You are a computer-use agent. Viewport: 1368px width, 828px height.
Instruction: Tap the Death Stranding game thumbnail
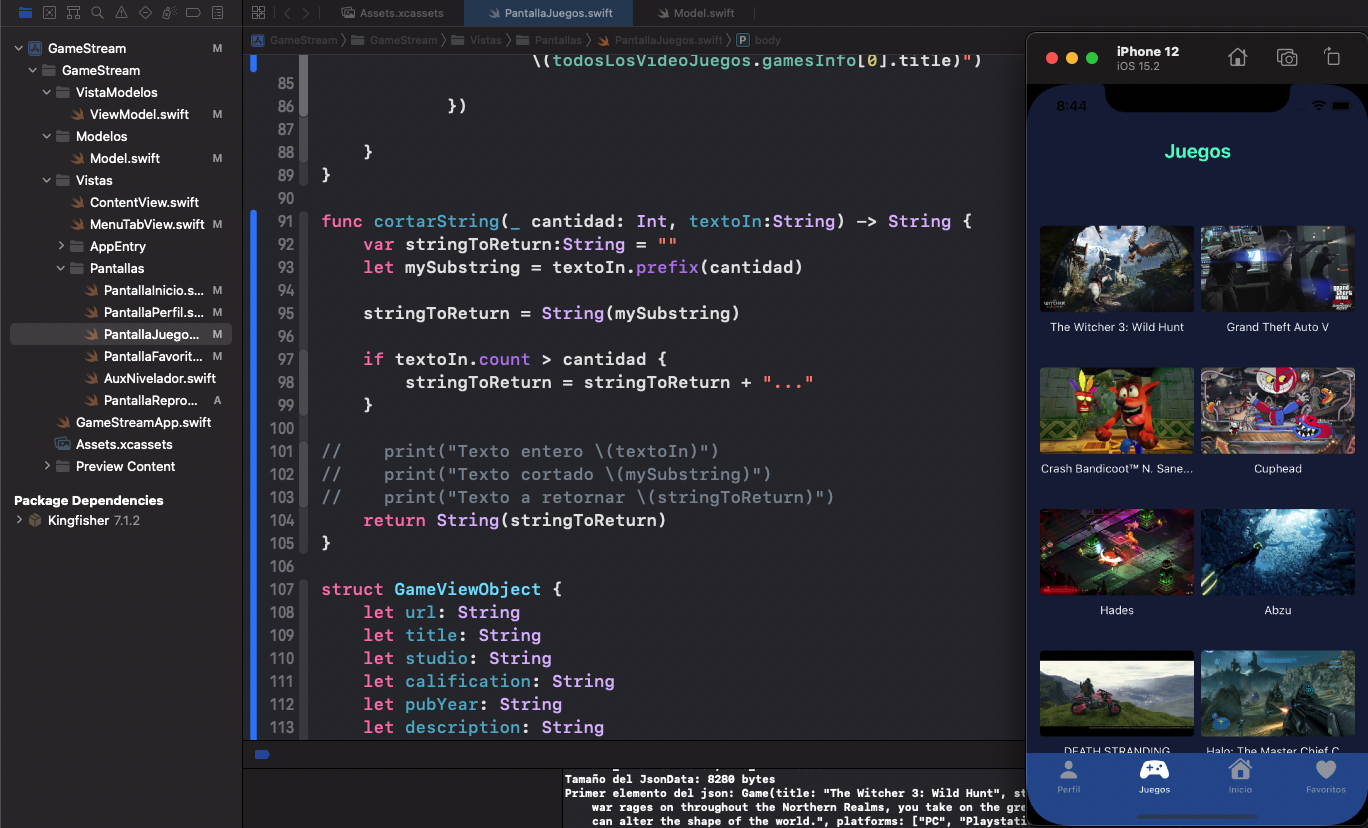tap(1117, 694)
